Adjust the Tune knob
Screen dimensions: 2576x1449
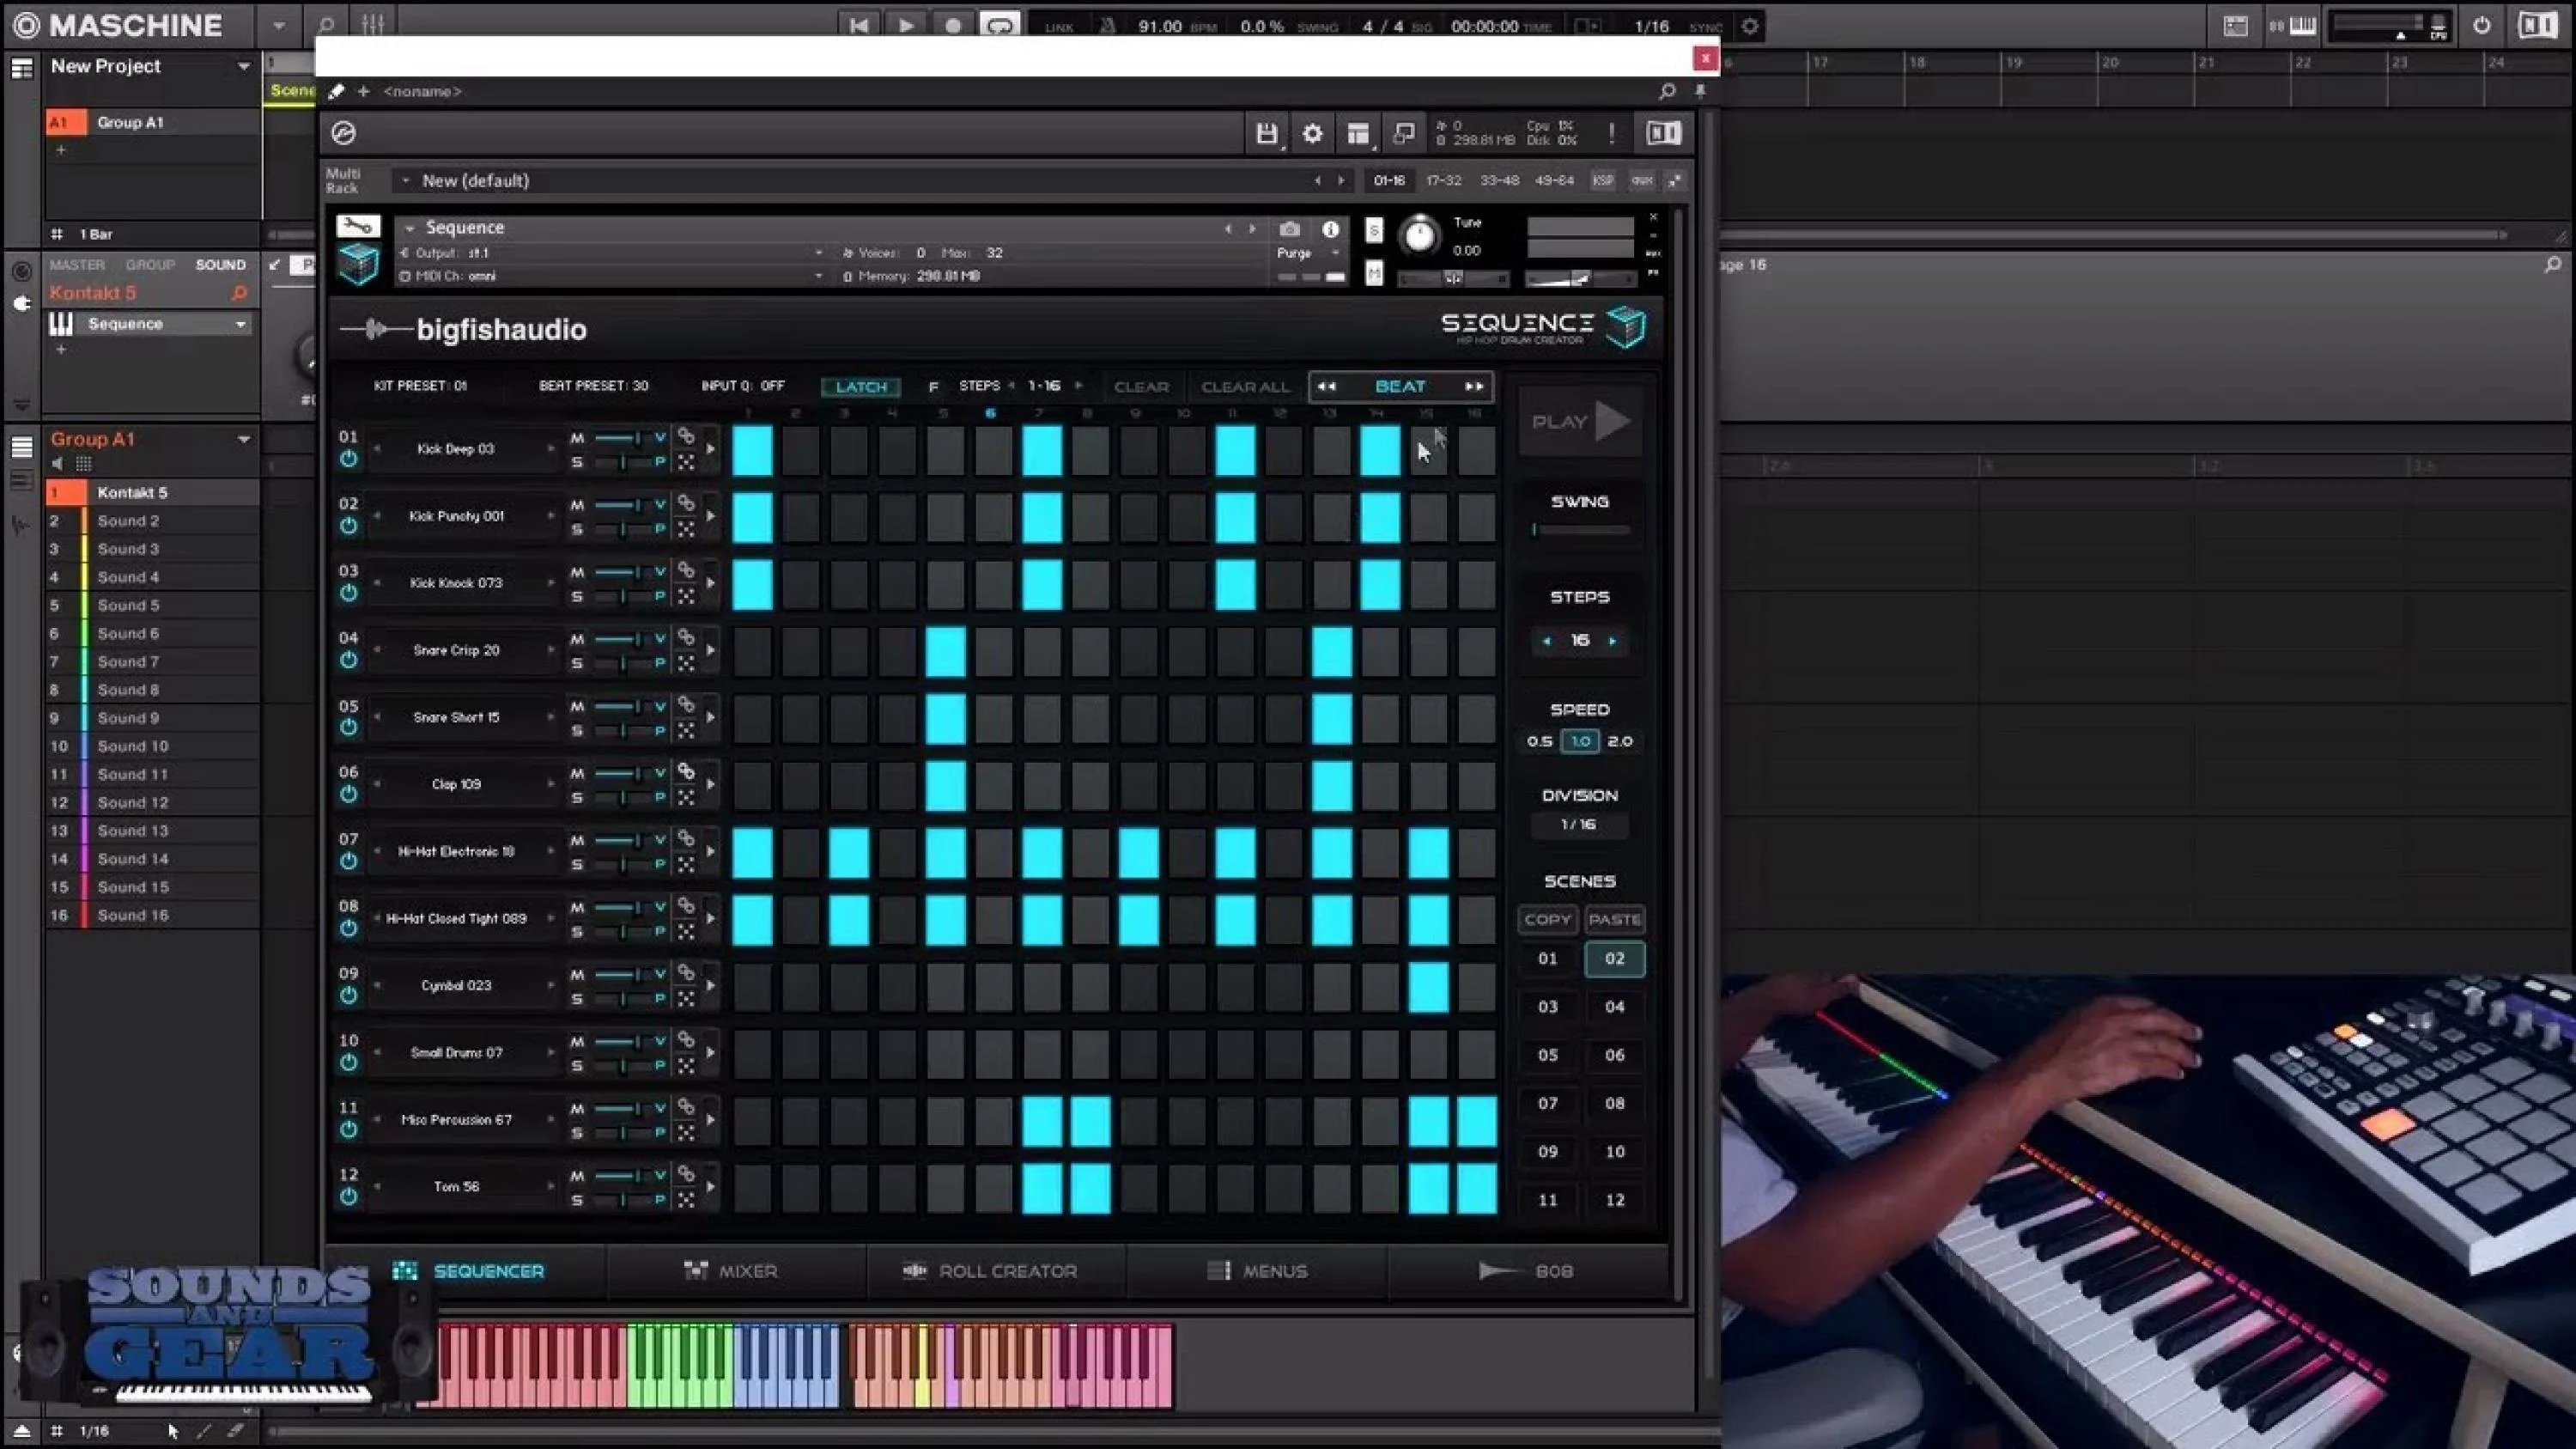click(1419, 236)
